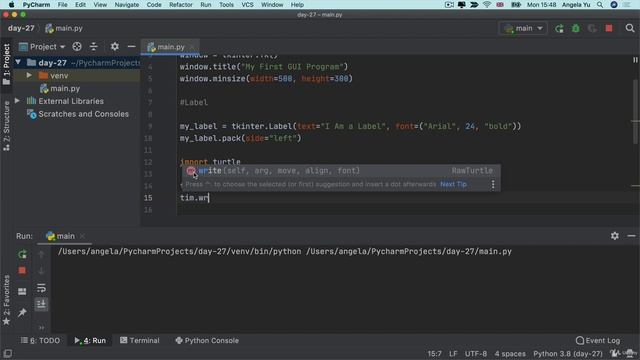Viewport: 640px width, 360px height.
Task: Open the Navigate menu
Action: [x=127, y=5]
